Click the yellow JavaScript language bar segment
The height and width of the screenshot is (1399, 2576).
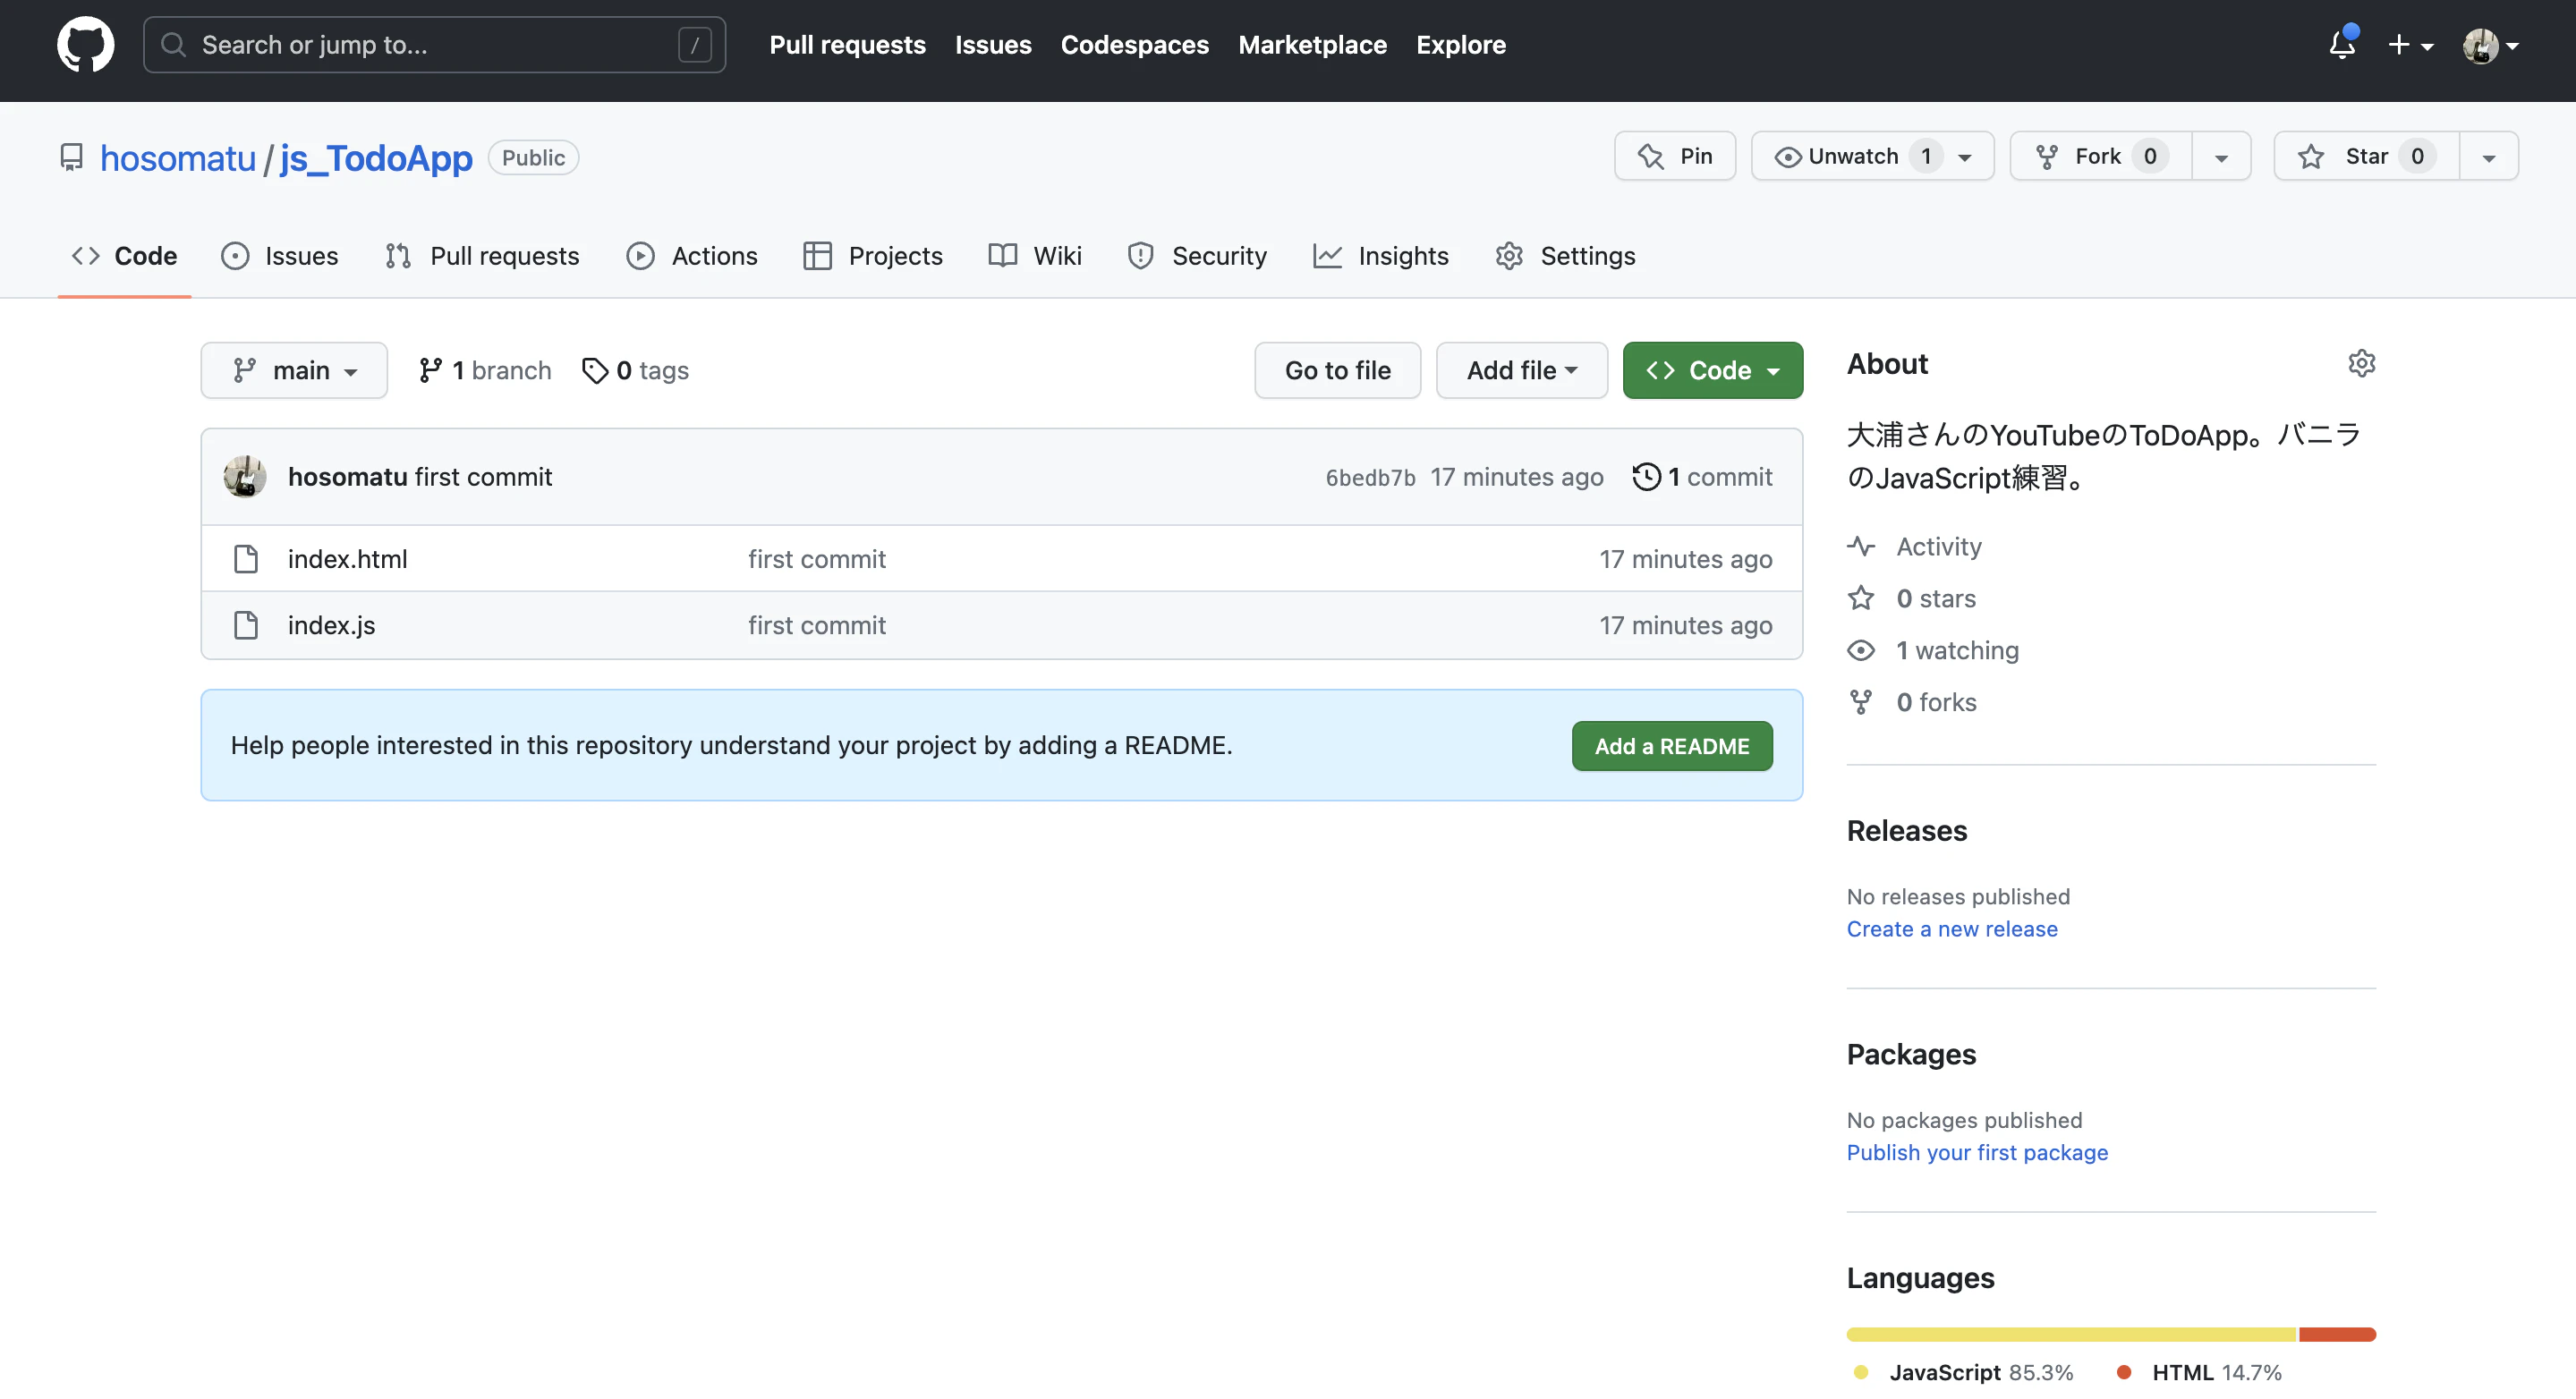(x=2072, y=1334)
